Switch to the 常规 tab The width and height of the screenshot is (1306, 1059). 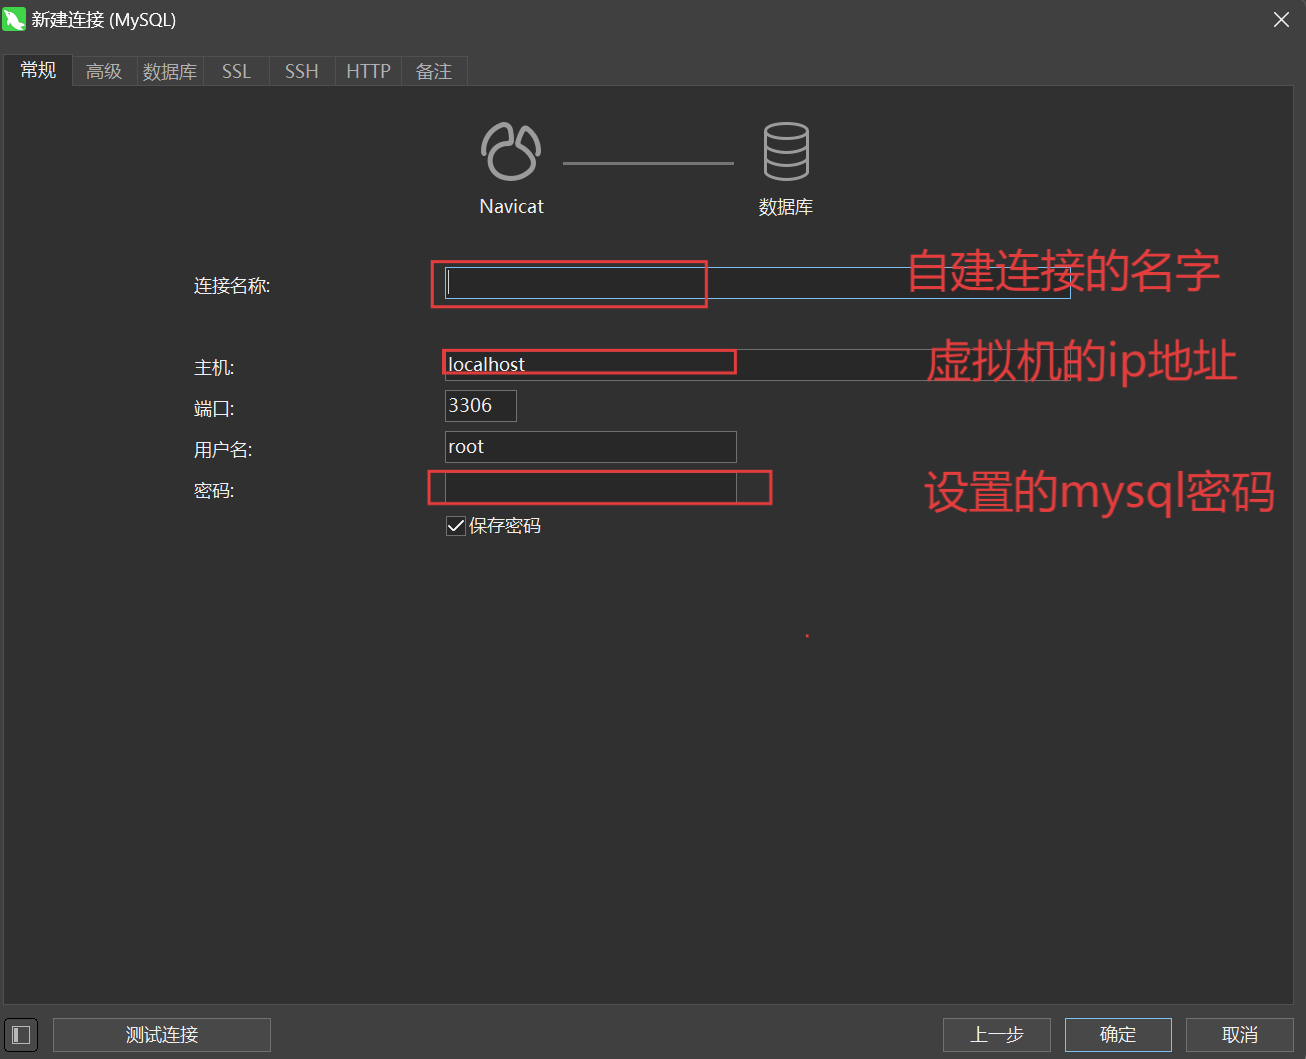coord(38,70)
